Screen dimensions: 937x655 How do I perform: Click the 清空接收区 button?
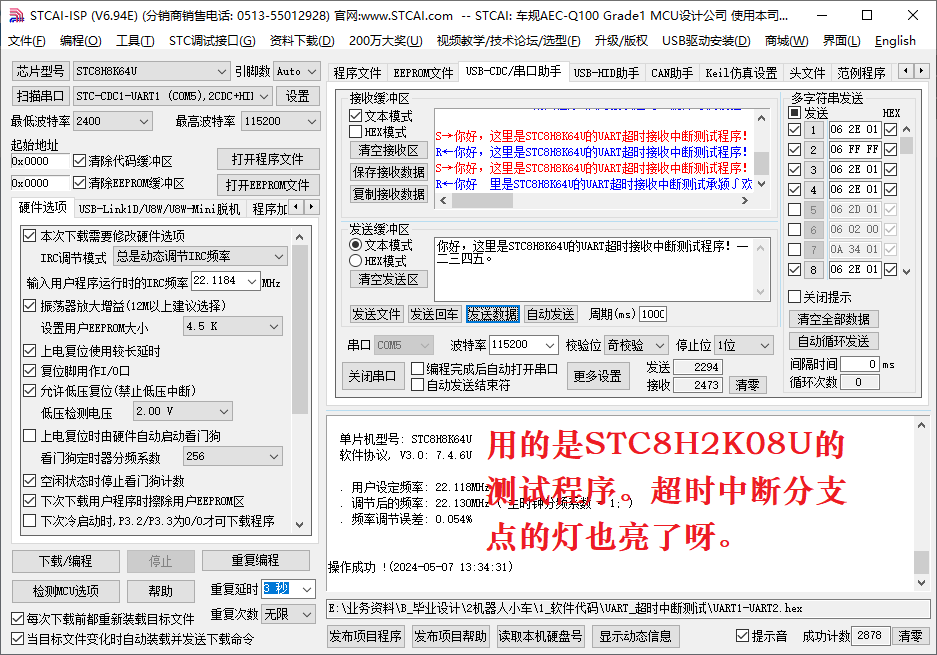[388, 150]
